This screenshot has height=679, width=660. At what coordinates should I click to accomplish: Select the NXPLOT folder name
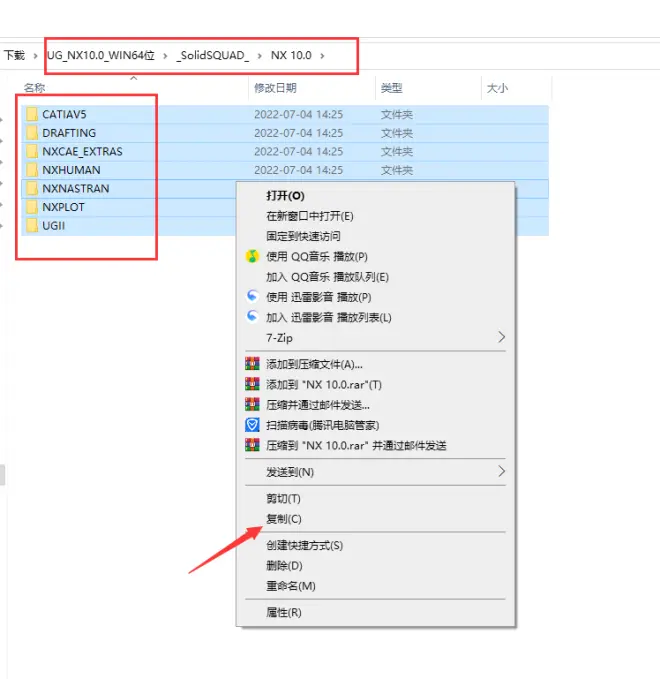coord(63,207)
